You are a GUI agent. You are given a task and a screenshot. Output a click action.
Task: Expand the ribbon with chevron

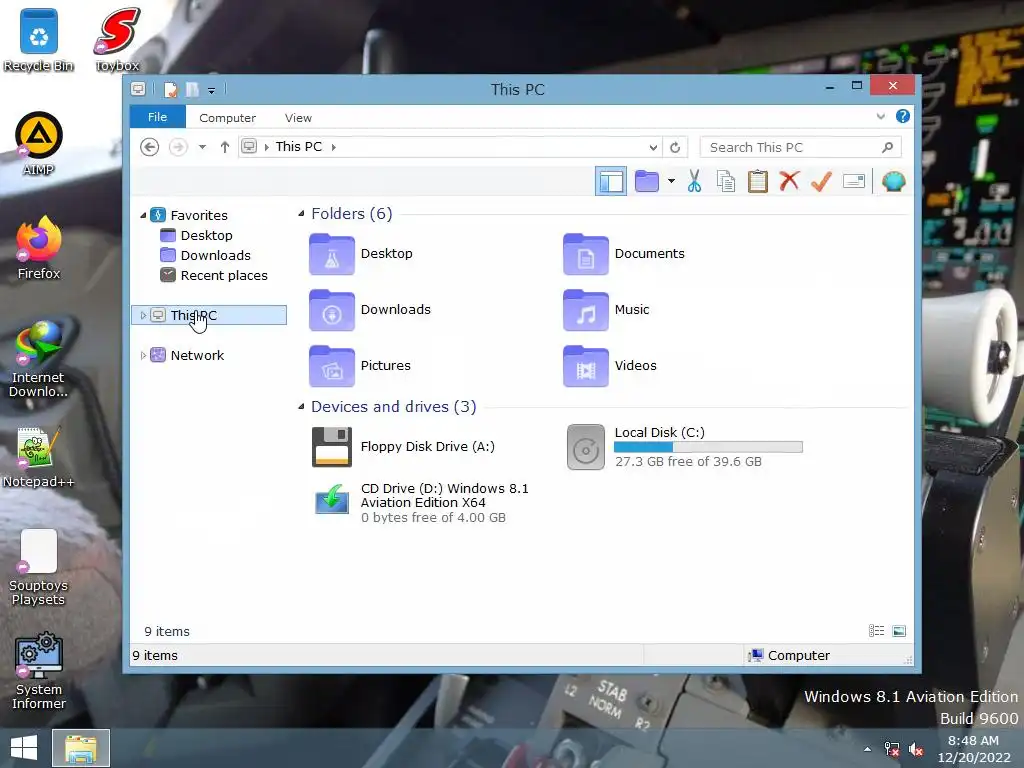(x=880, y=117)
